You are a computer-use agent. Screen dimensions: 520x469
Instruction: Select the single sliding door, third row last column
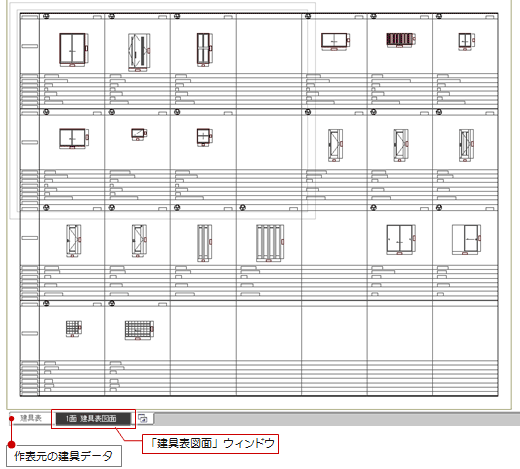click(466, 239)
